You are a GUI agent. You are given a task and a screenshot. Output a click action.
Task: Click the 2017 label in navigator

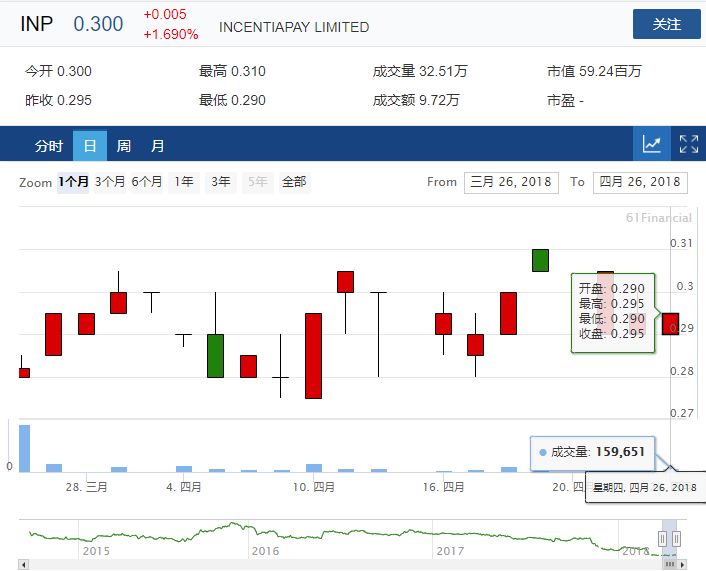coord(450,551)
